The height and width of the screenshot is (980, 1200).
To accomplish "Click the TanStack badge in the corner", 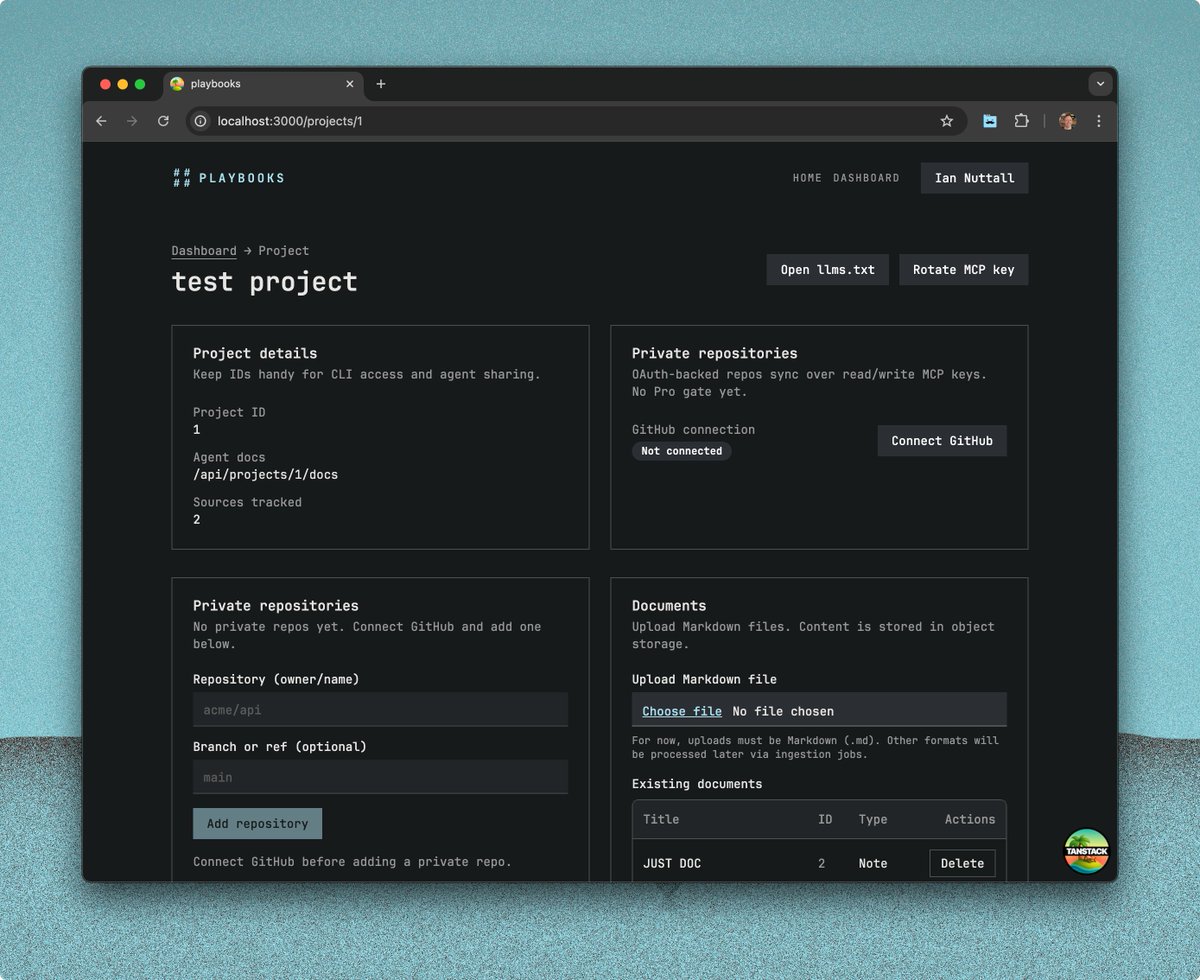I will click(1086, 852).
